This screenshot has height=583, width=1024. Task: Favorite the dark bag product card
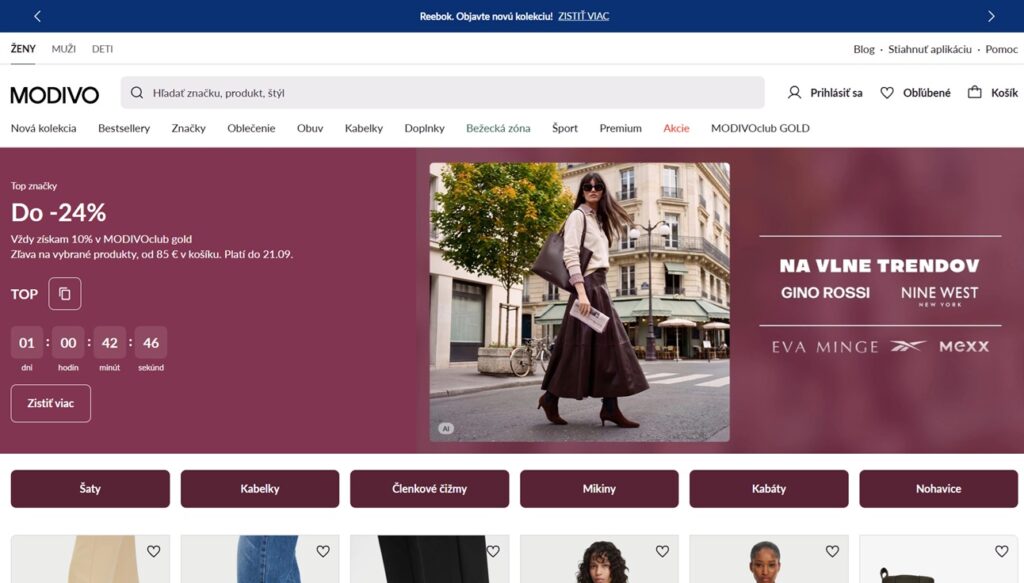point(1002,551)
